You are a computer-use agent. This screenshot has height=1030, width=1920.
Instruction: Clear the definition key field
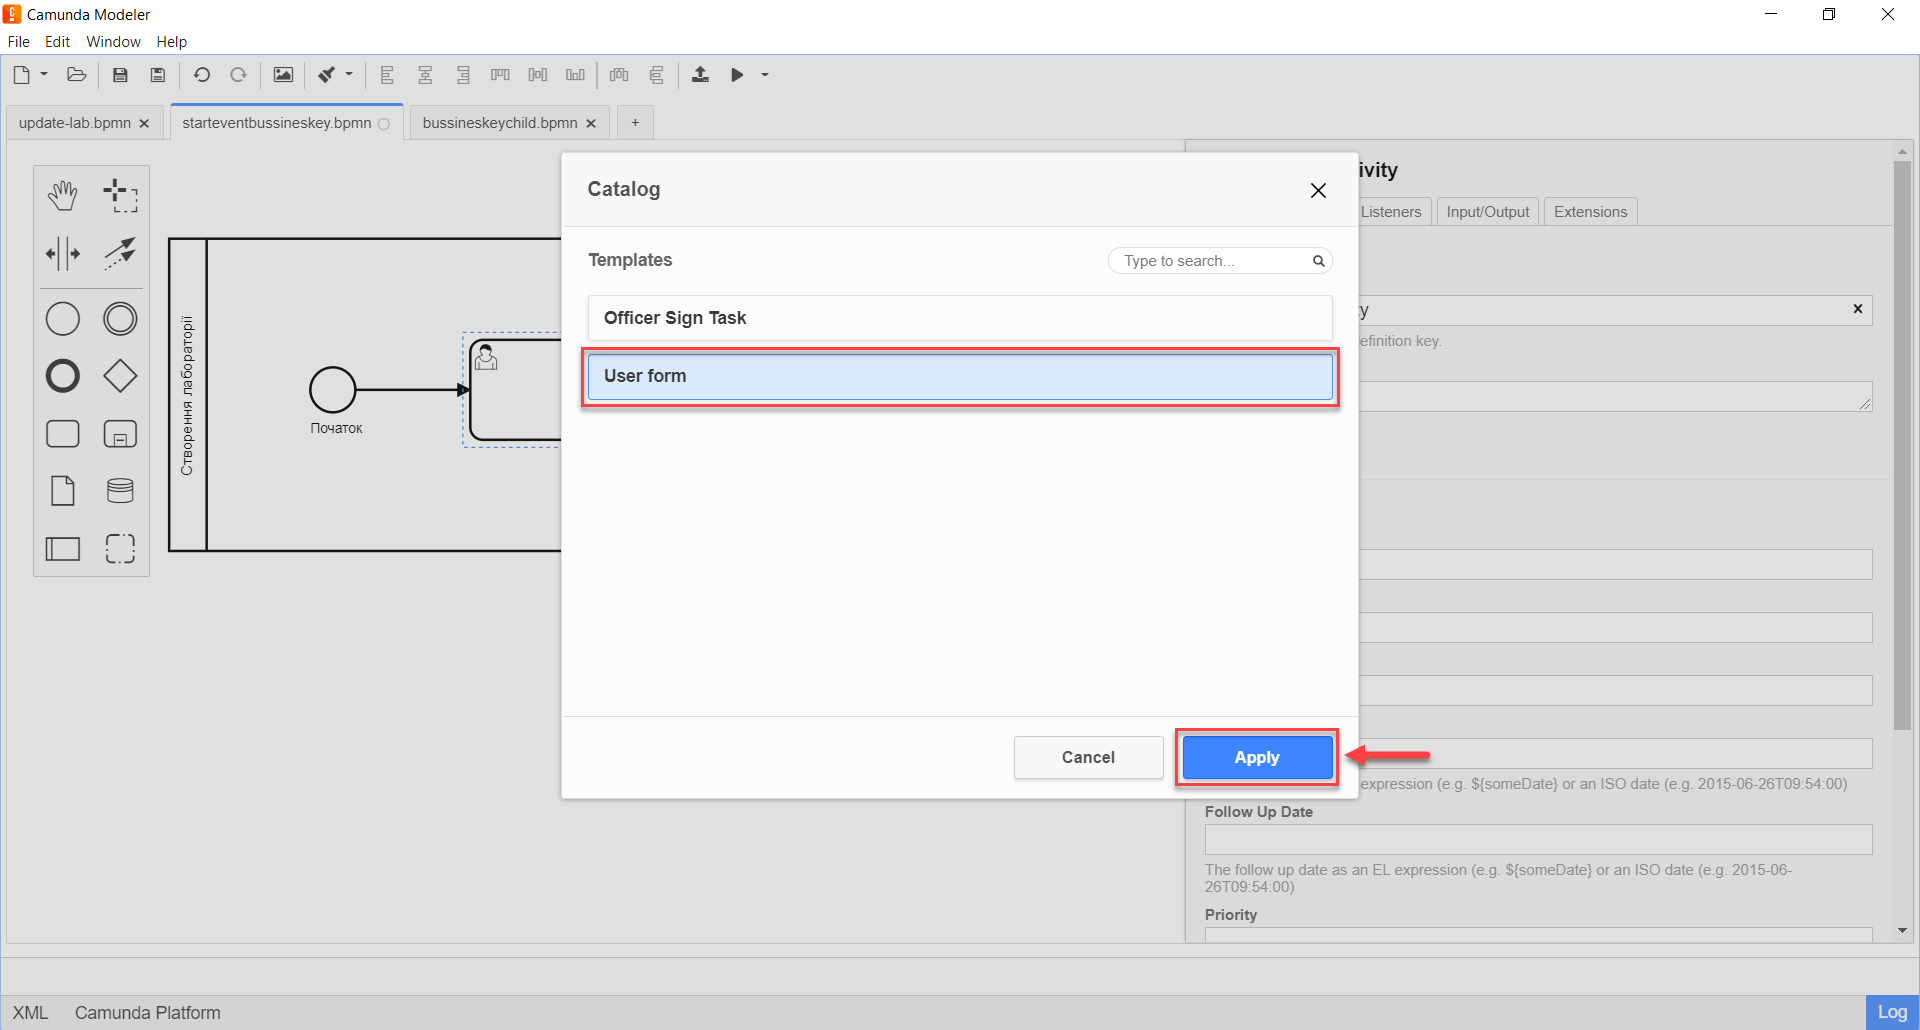coord(1858,309)
